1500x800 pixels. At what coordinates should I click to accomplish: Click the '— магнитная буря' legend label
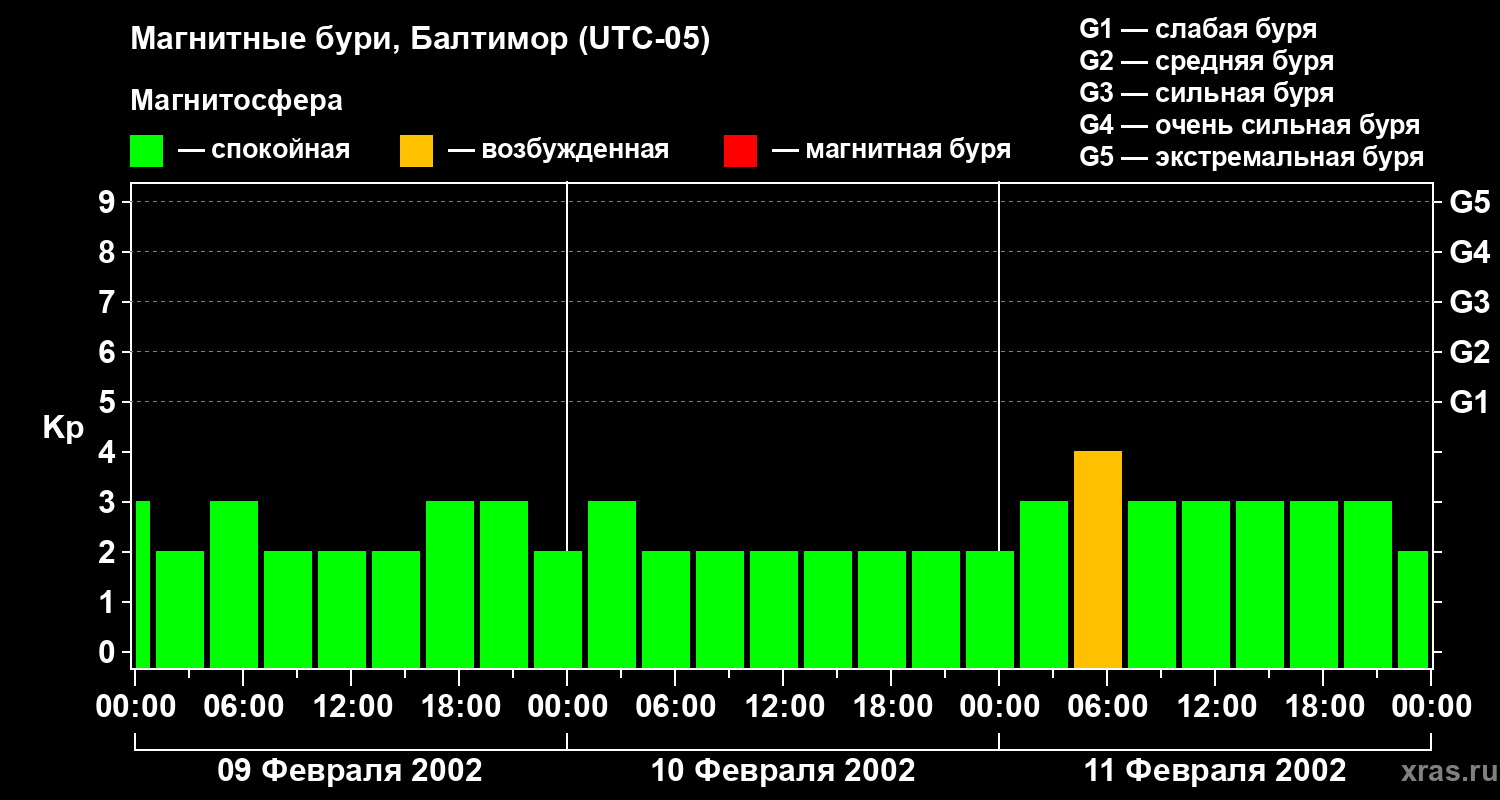point(891,150)
